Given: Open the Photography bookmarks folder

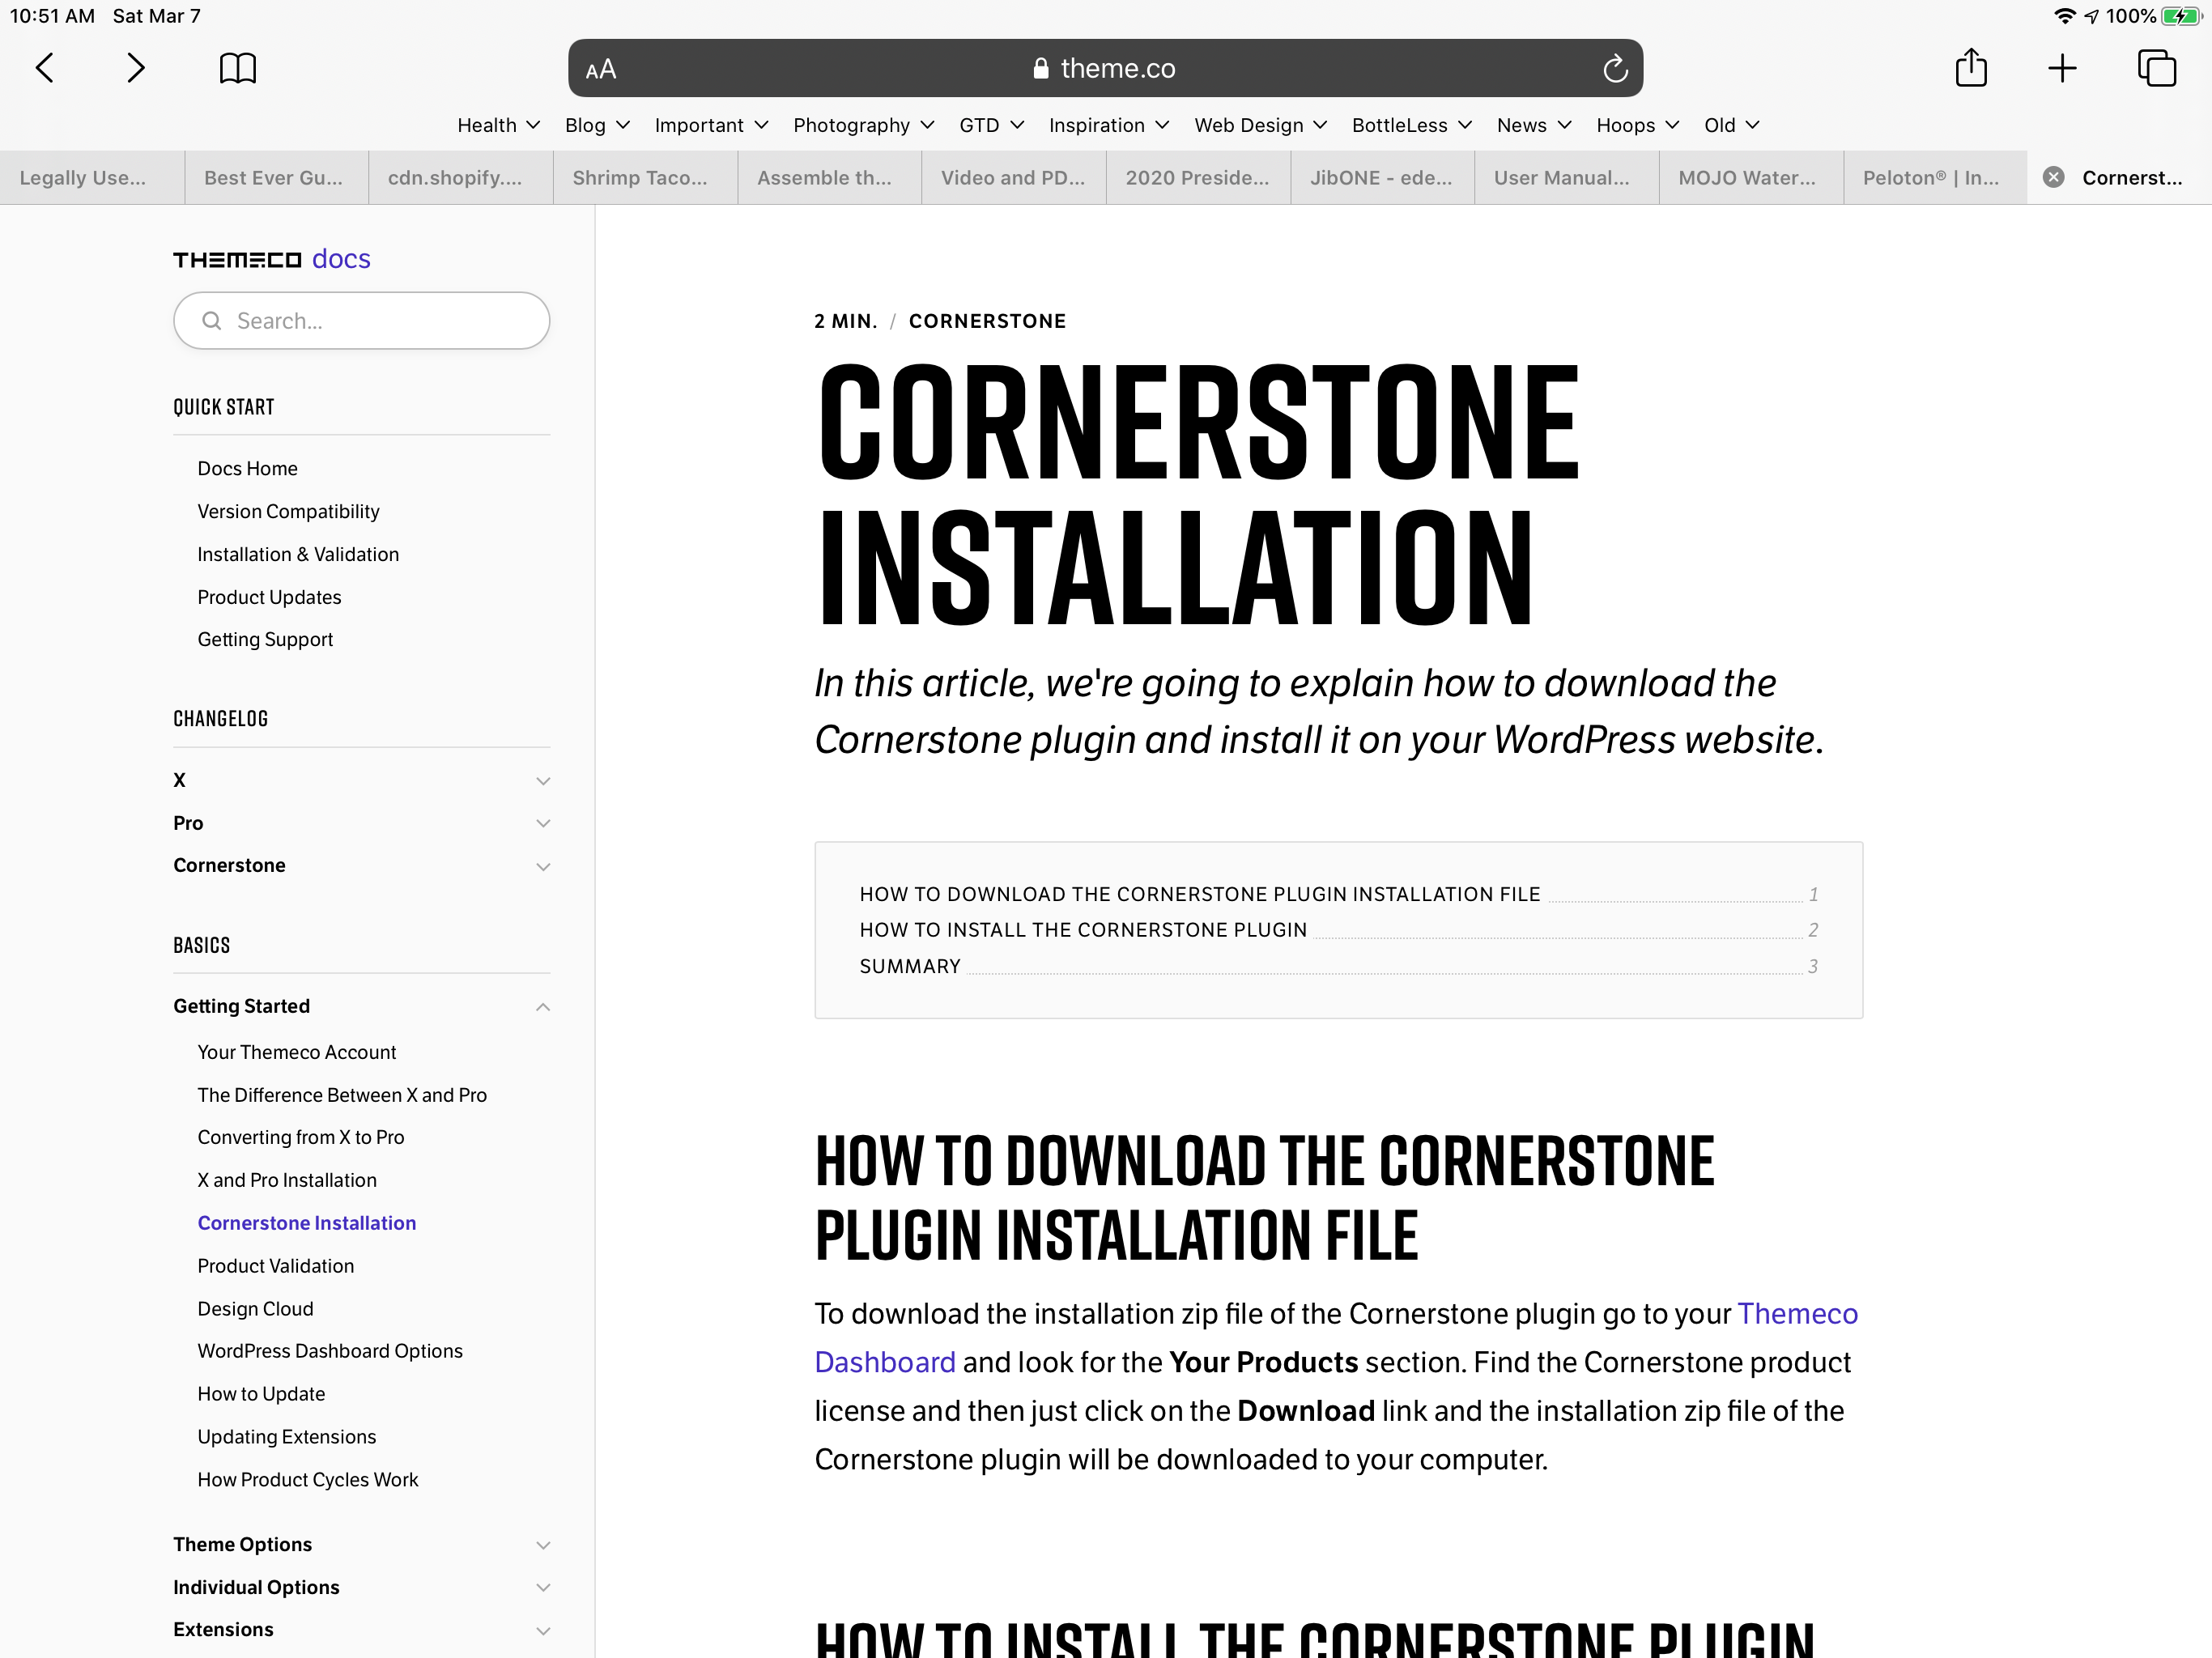Looking at the screenshot, I should pos(863,125).
